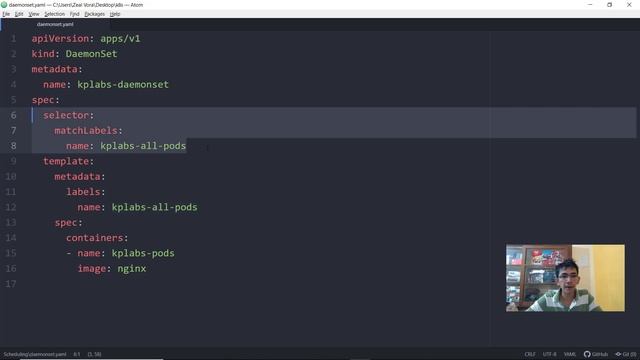
Task: Click the 'spec' key on line 13
Action: [66, 222]
